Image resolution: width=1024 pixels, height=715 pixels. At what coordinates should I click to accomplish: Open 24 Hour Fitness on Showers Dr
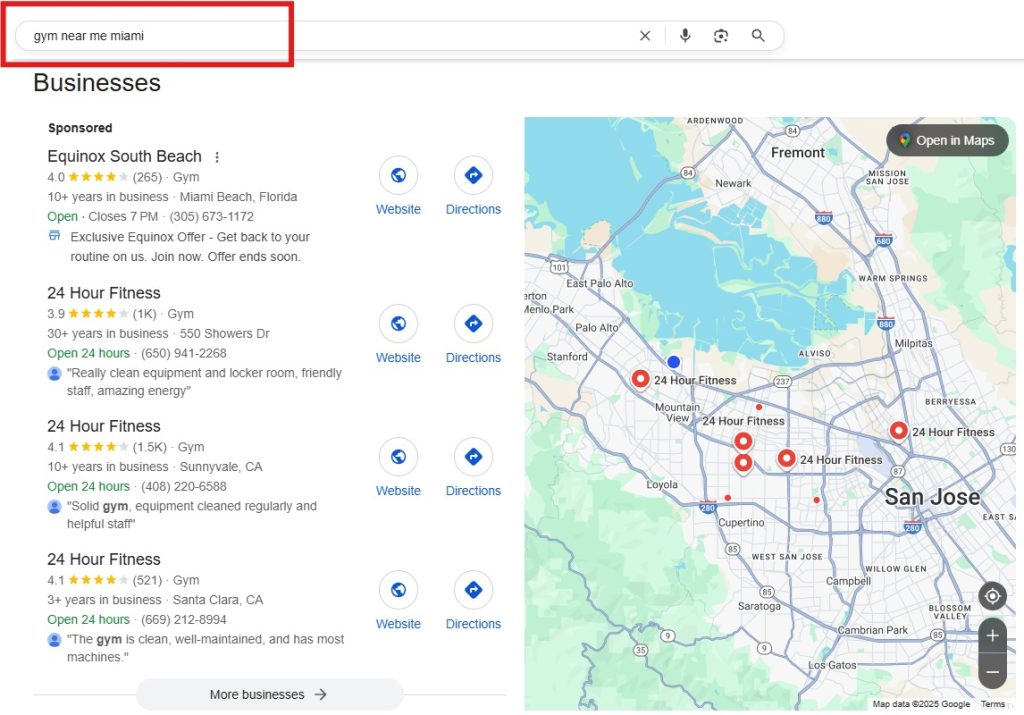104,293
